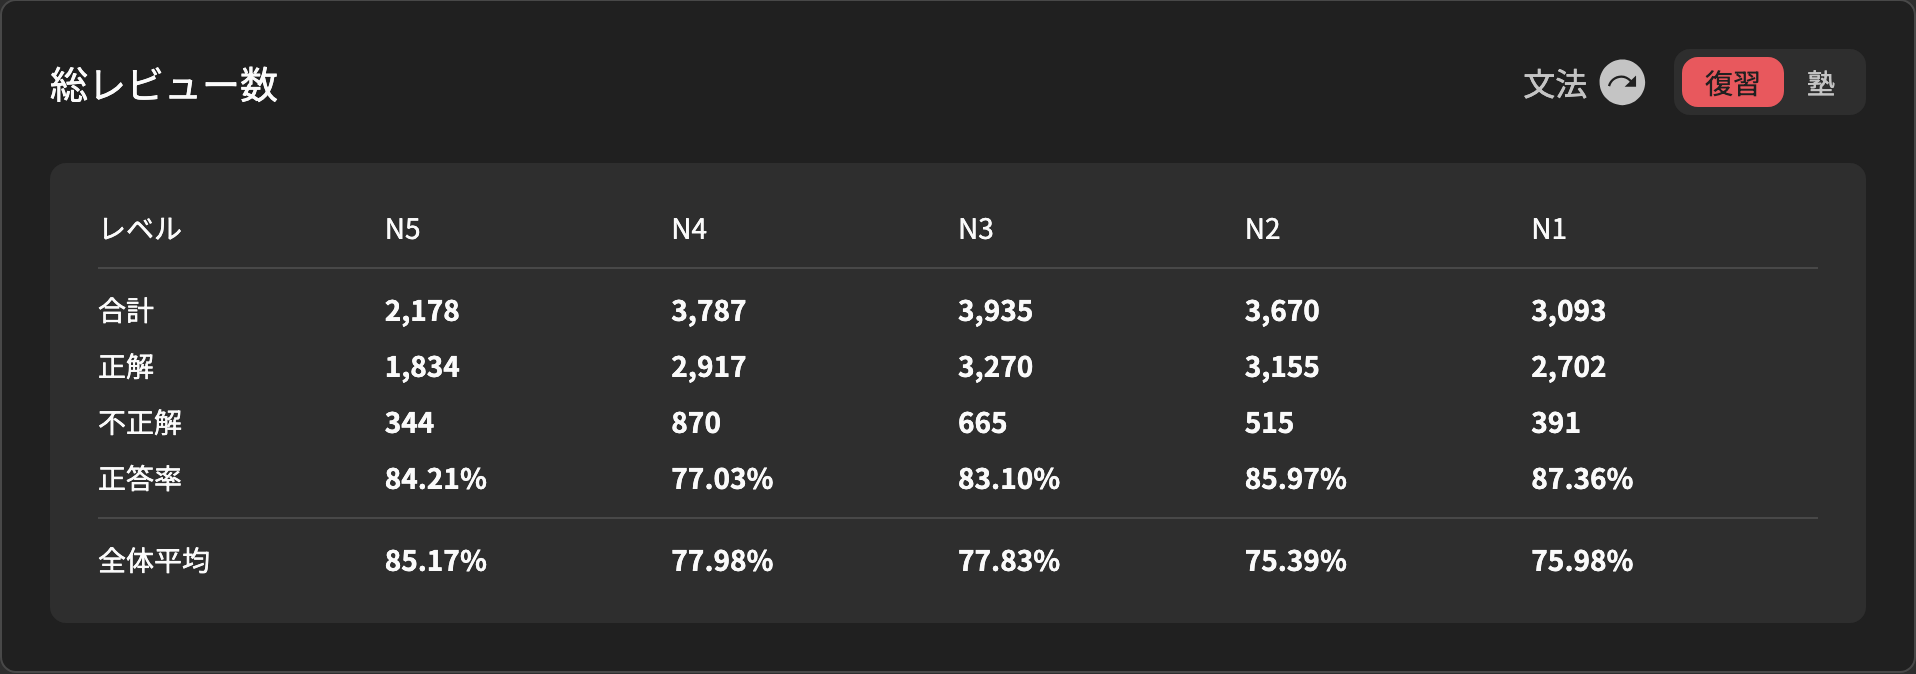Click the circular arrow icon beside 文法
This screenshot has height=674, width=1916.
tap(1621, 83)
